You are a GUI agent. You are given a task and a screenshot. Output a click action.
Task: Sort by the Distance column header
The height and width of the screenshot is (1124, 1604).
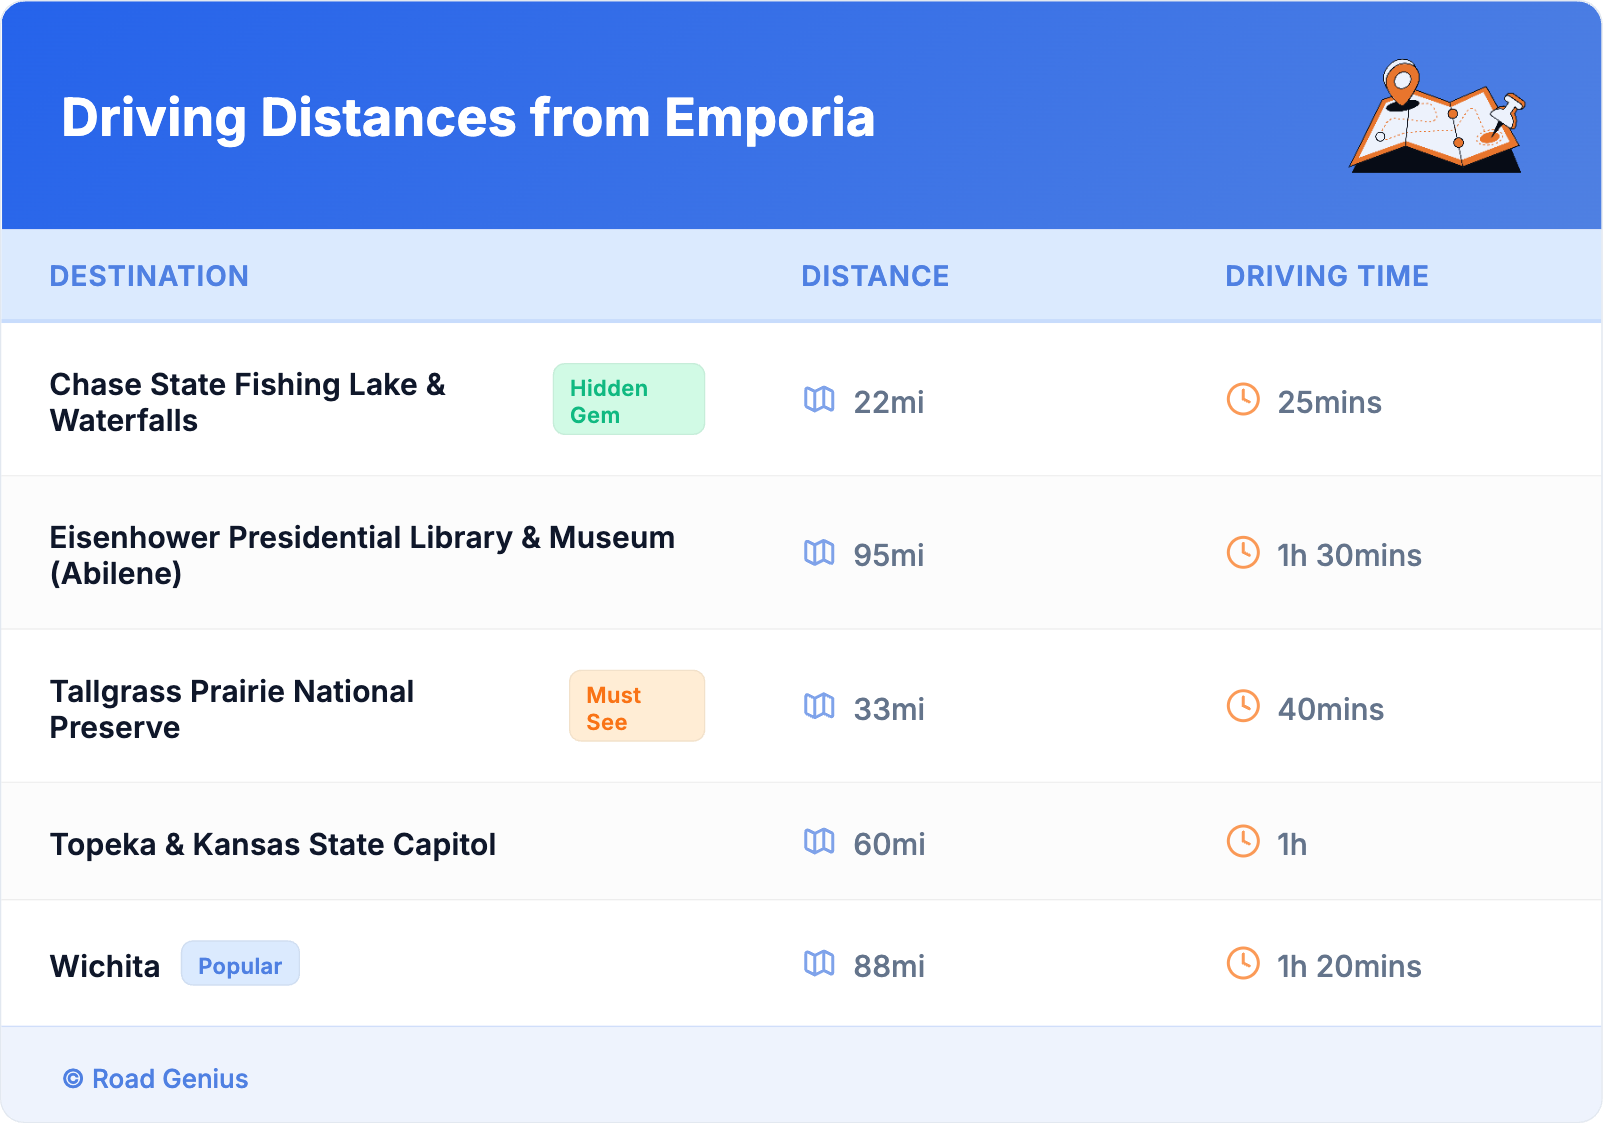(875, 276)
